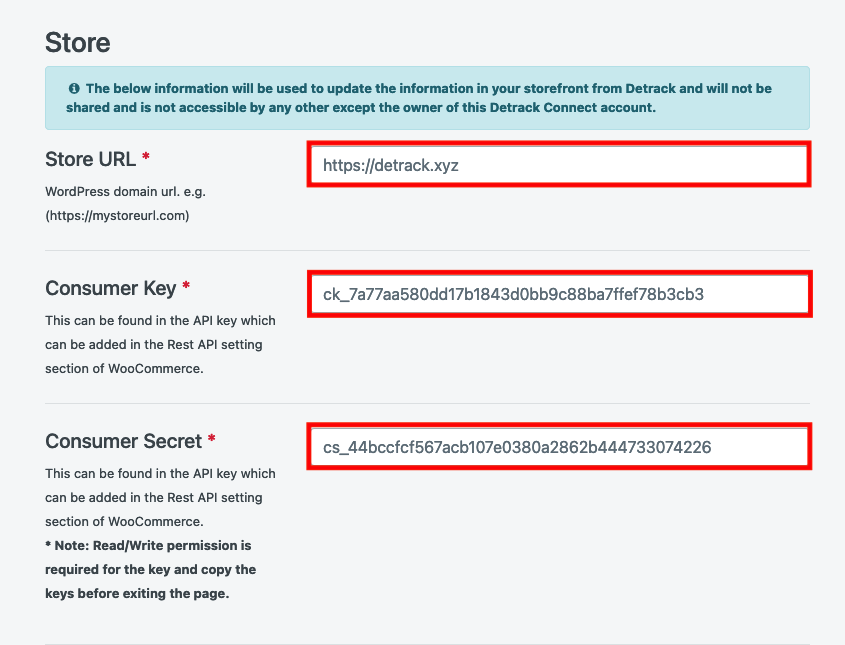The width and height of the screenshot is (845, 645).
Task: Click the divider line below Consumer Key section
Action: click(427, 403)
